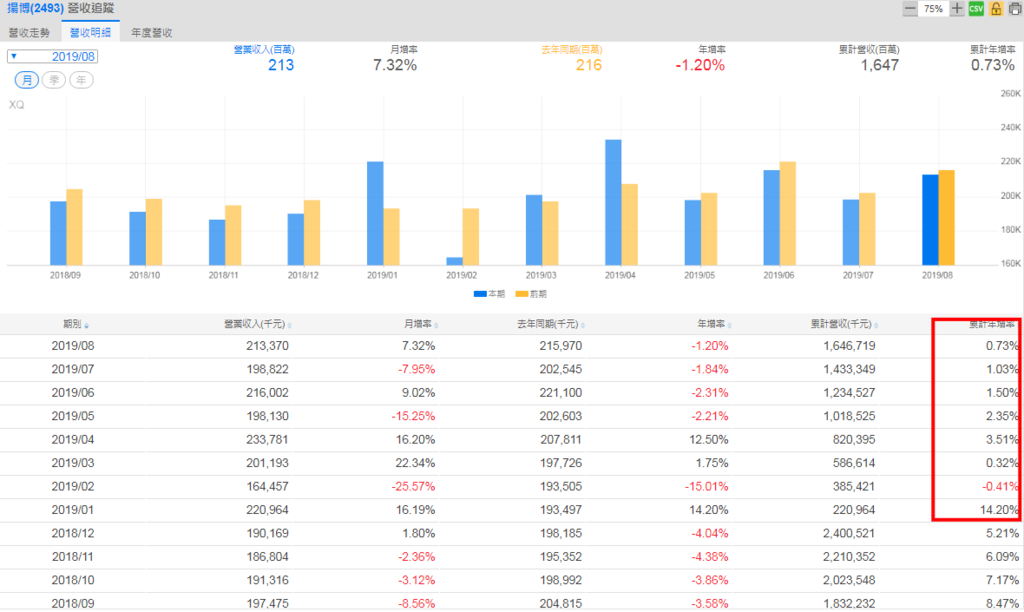Viewport: 1024px width, 612px height.
Task: Click cumulative growth cell 3.51%
Action: coord(1002,440)
